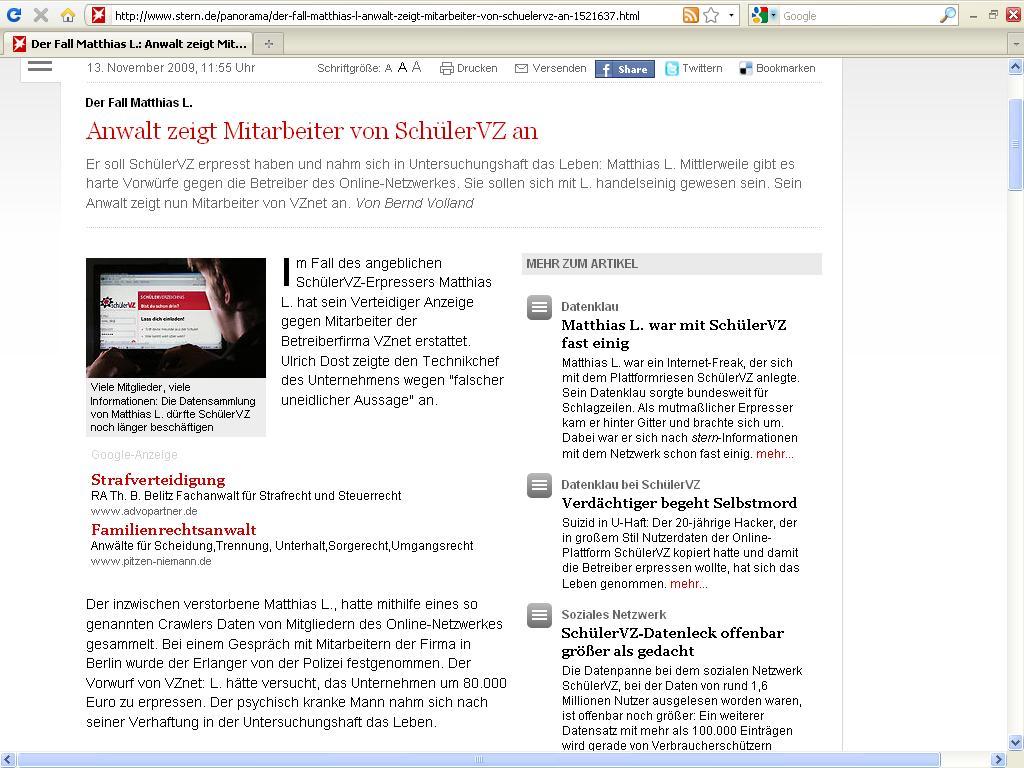Image resolution: width=1024 pixels, height=768 pixels.
Task: Select the 'Der Fall Matthias L.' browser tab
Action: point(129,44)
